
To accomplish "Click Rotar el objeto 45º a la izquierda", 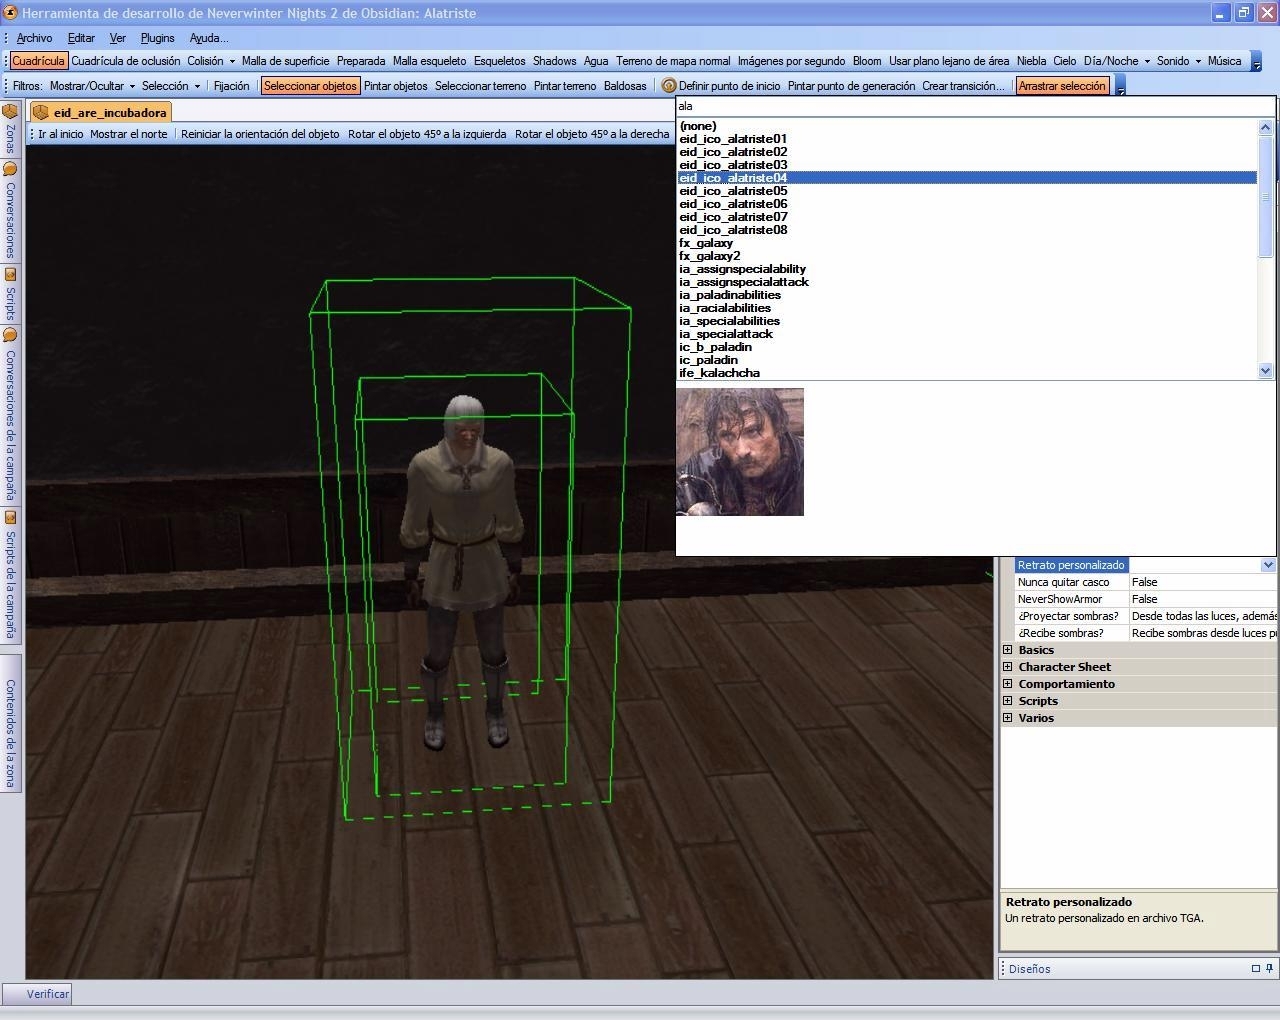I will [x=427, y=134].
